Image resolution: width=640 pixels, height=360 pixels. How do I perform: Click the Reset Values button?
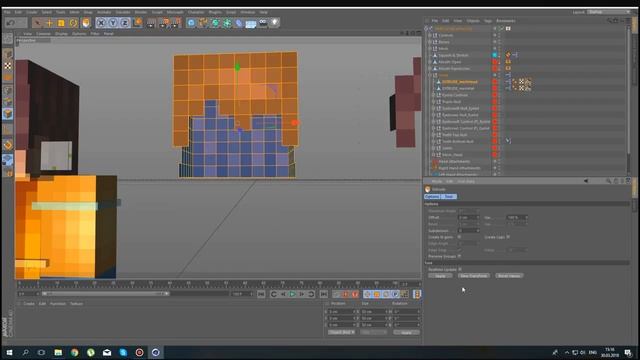pyautogui.click(x=509, y=276)
